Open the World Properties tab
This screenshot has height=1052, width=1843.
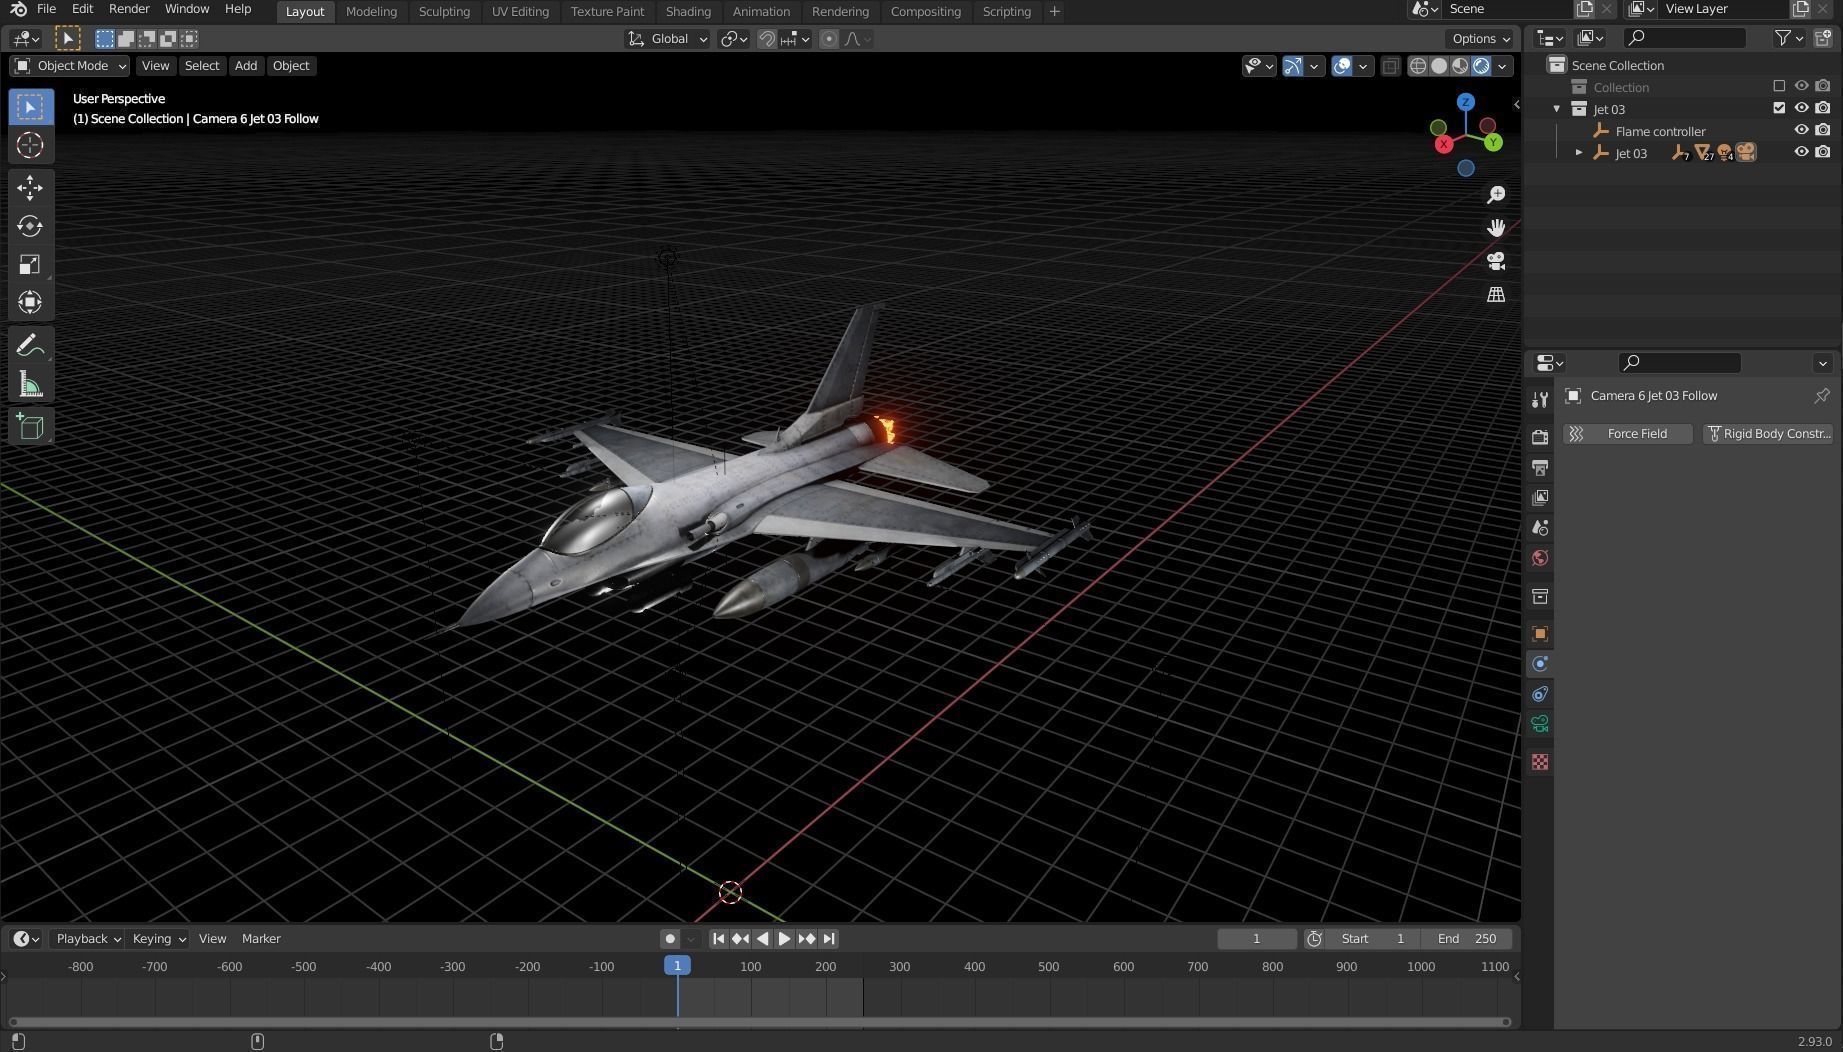[1540, 558]
